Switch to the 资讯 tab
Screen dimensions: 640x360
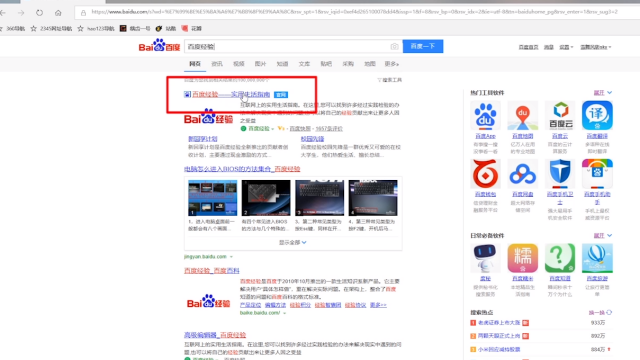pos(217,64)
